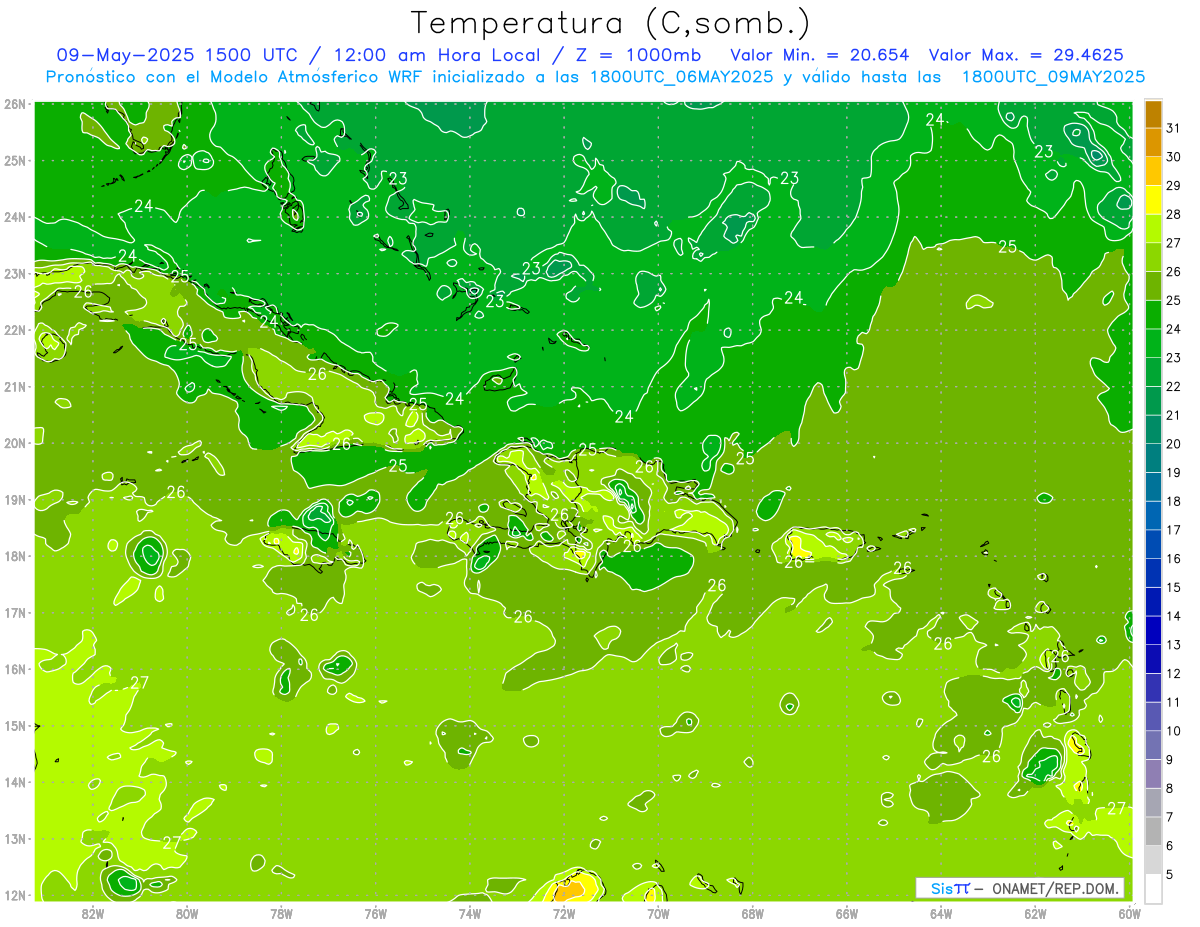This screenshot has height=927, width=1200.
Task: Pick the purple swatch between 8 and 9
Action: click(1154, 774)
